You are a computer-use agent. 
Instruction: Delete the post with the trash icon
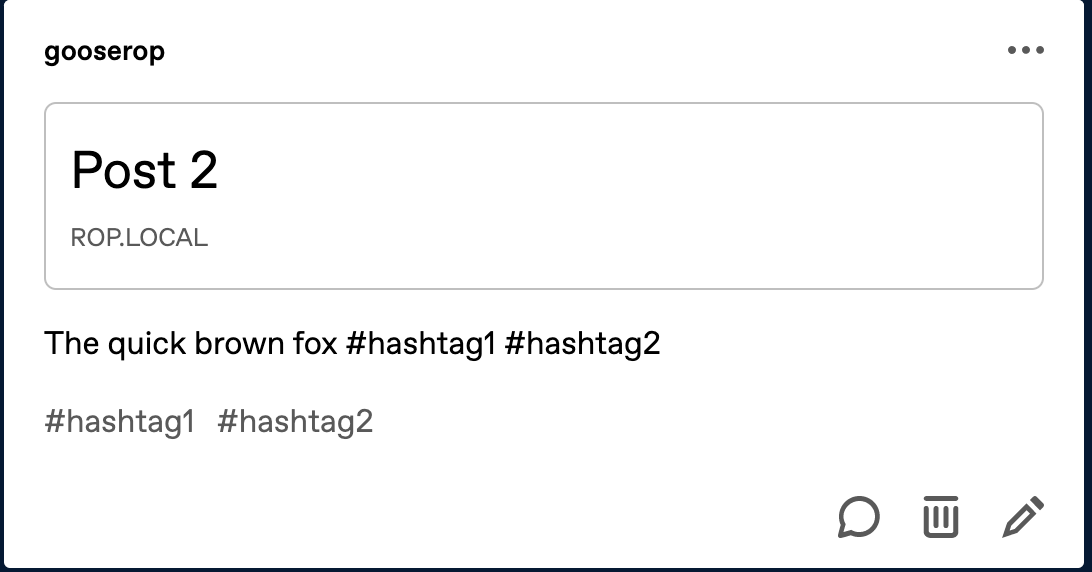(940, 516)
